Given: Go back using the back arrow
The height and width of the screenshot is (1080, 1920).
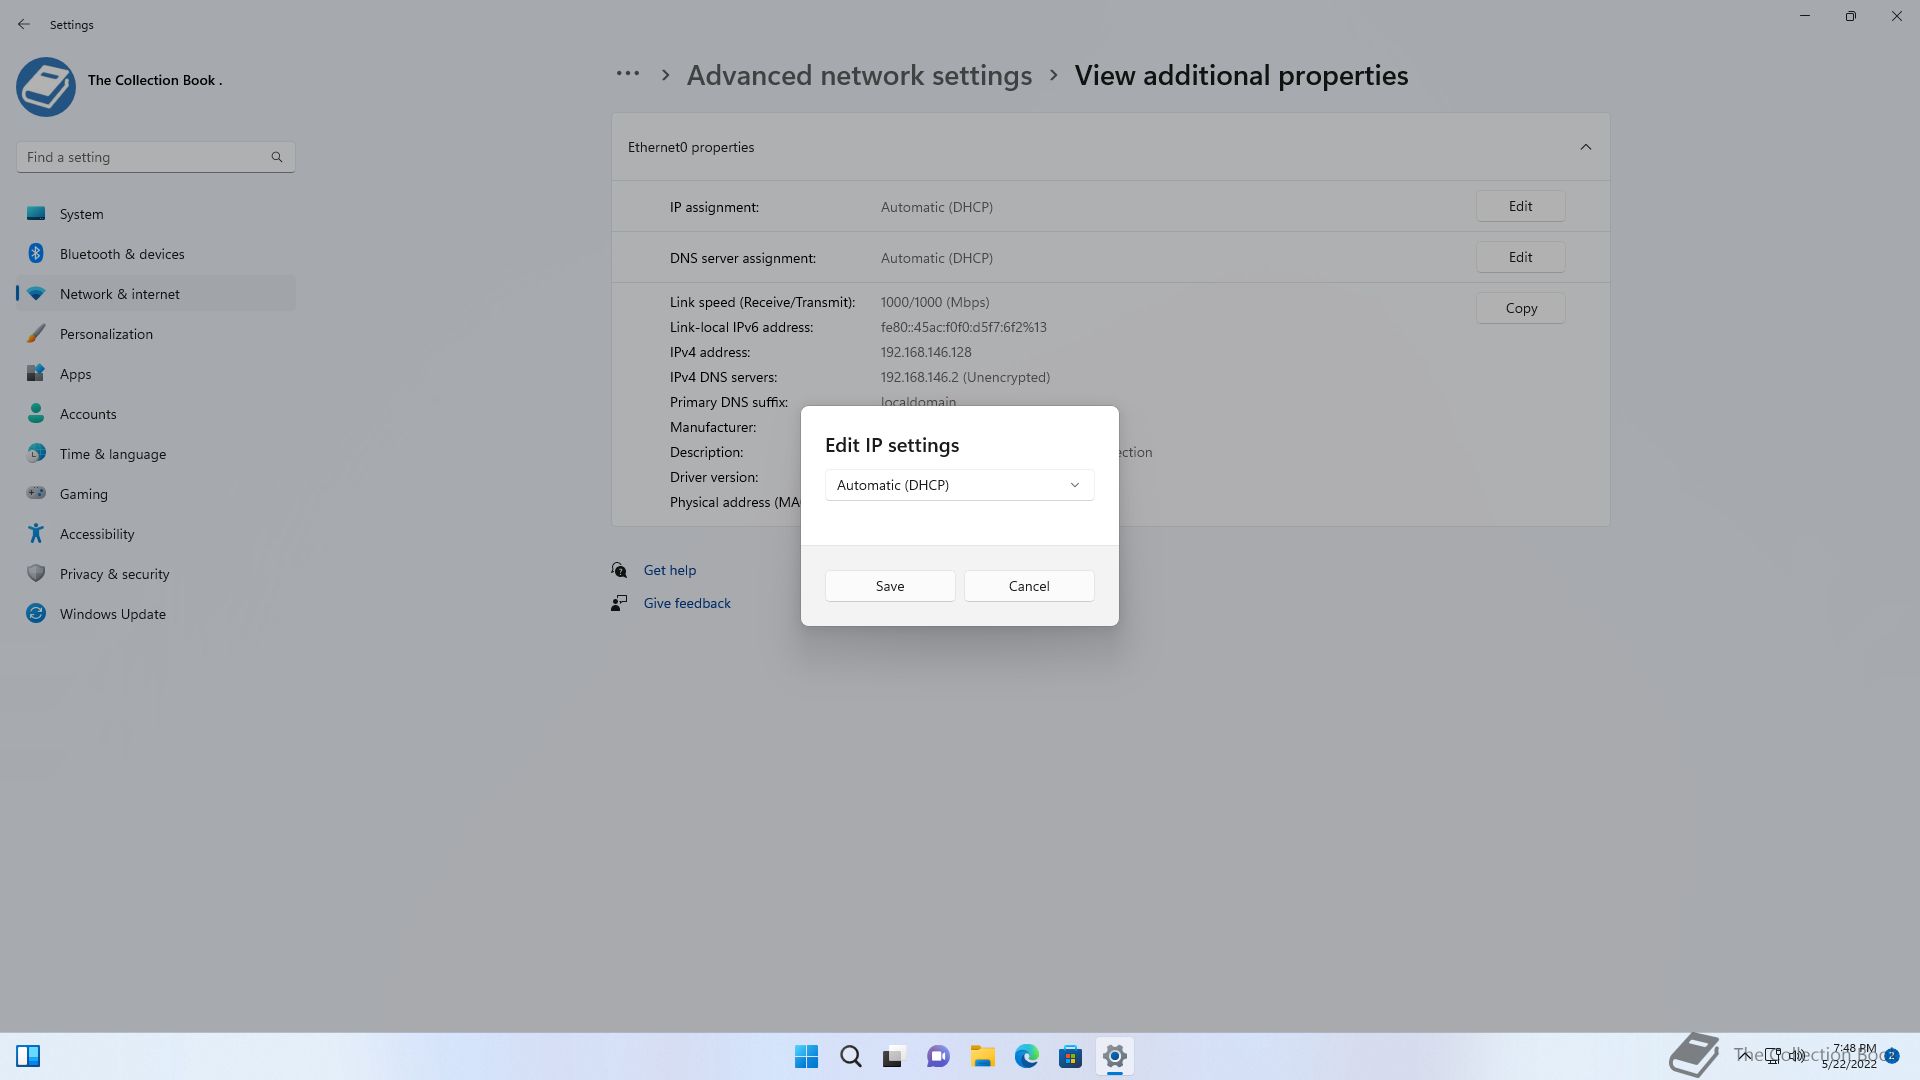Looking at the screenshot, I should click(x=24, y=24).
